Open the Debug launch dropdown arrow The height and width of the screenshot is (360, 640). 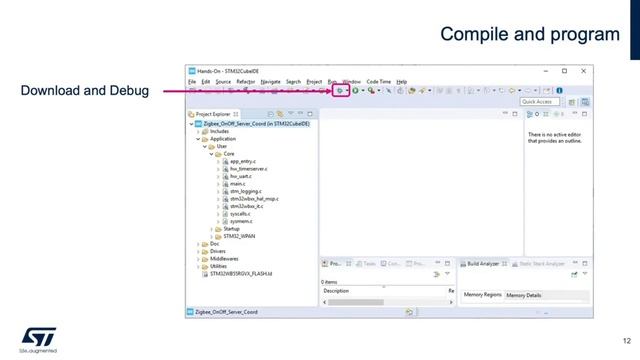pos(347,91)
